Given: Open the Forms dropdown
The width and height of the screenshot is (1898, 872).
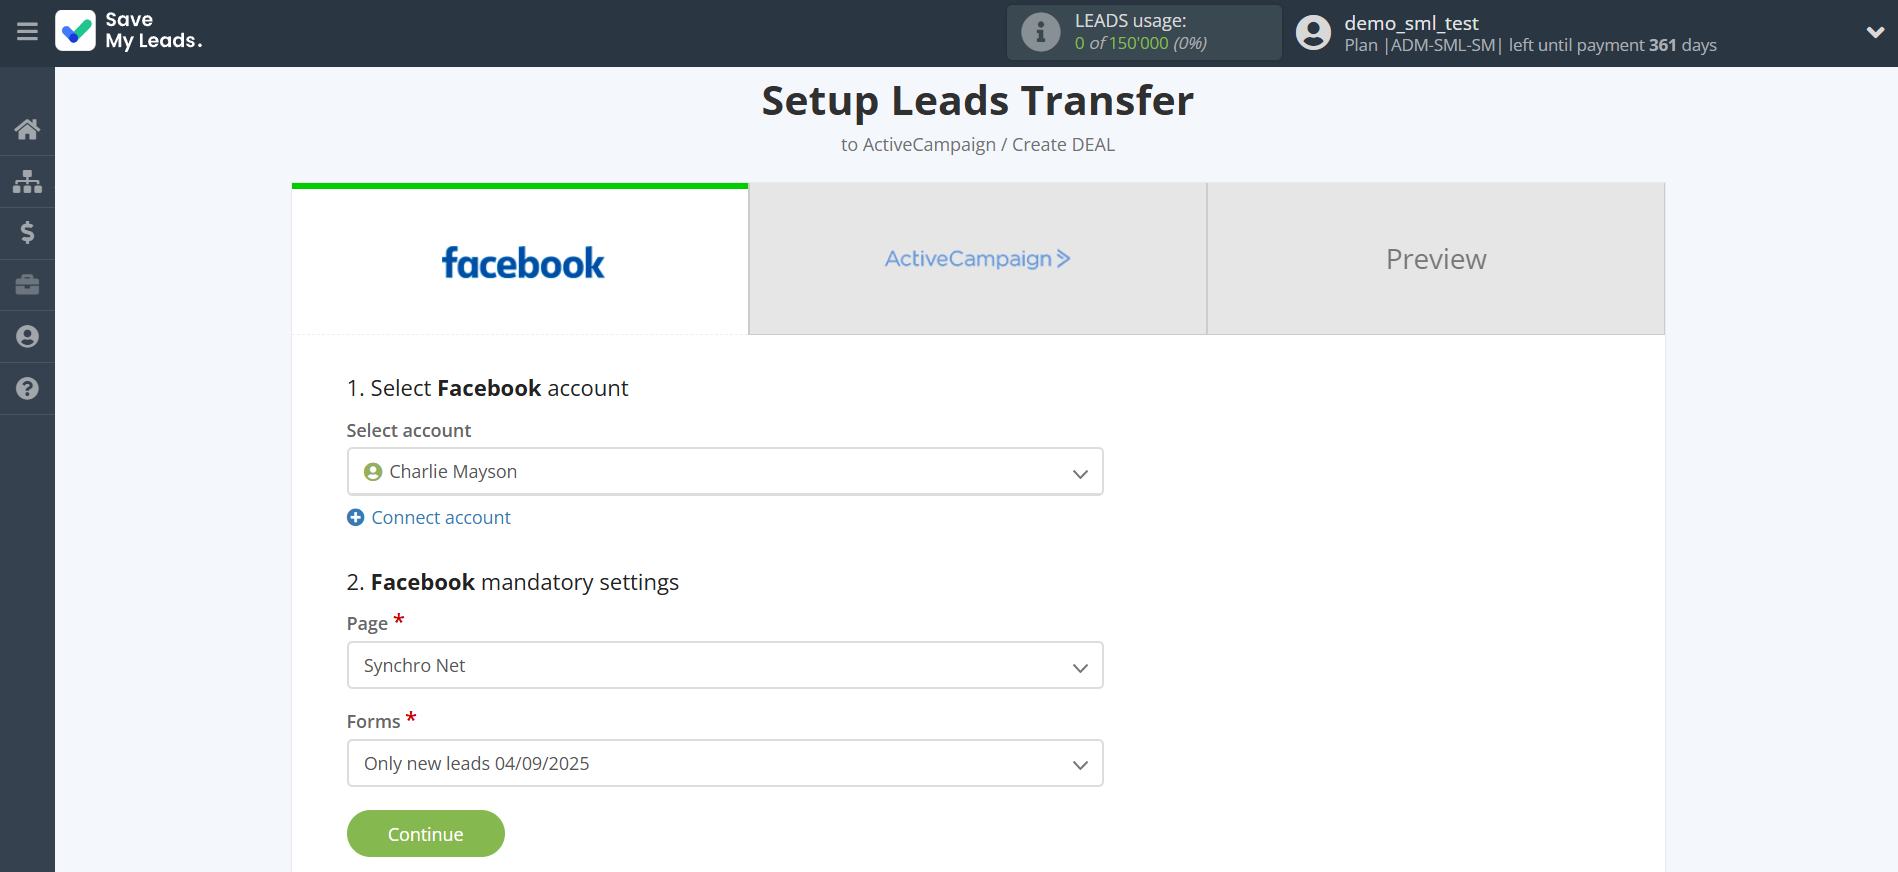Looking at the screenshot, I should (x=724, y=764).
